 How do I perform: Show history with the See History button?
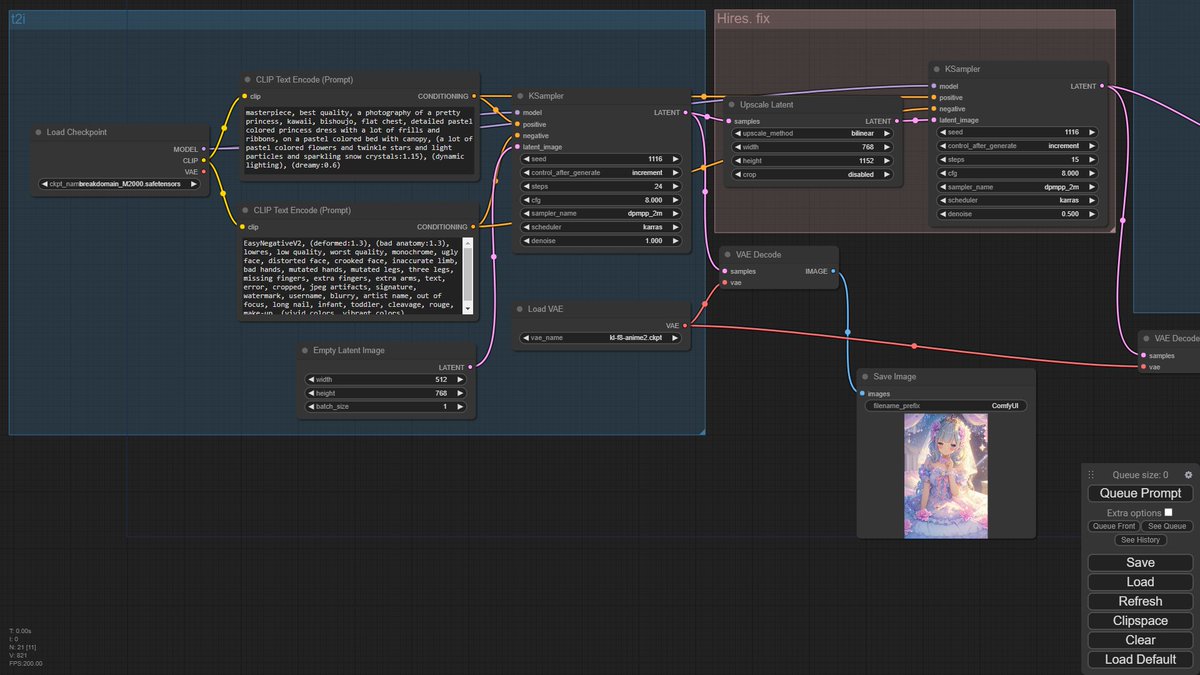point(1140,540)
